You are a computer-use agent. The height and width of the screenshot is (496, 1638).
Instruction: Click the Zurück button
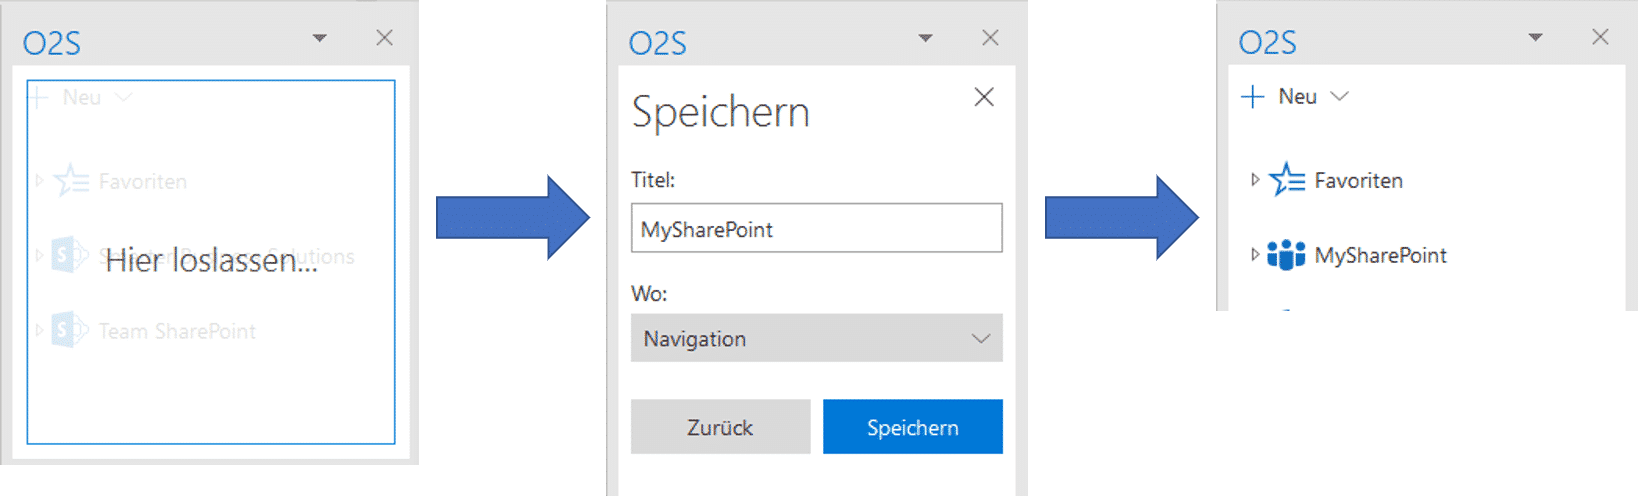coord(720,427)
